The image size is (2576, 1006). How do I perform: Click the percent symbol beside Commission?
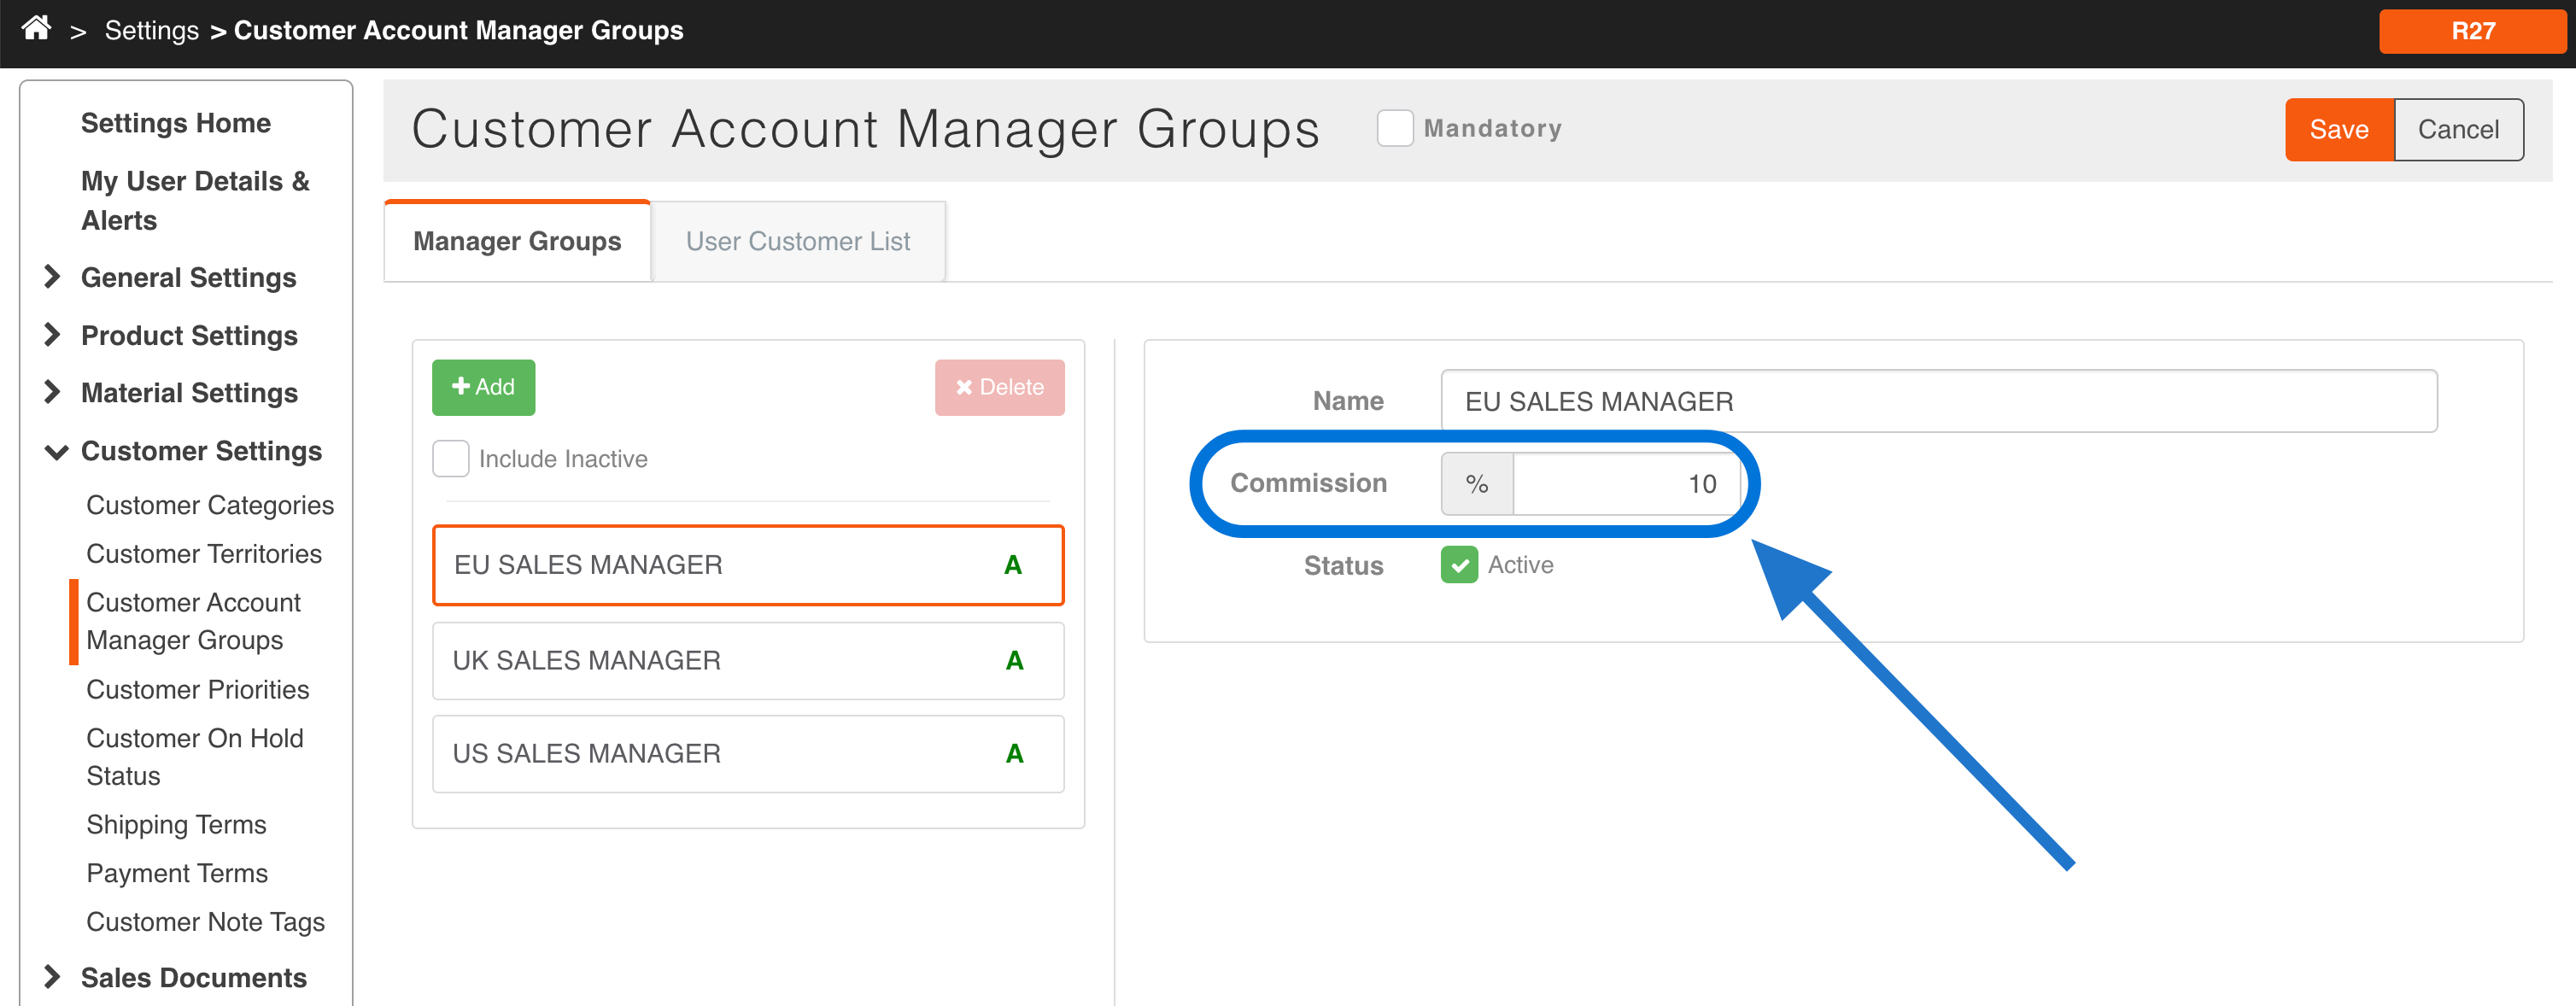click(x=1476, y=484)
